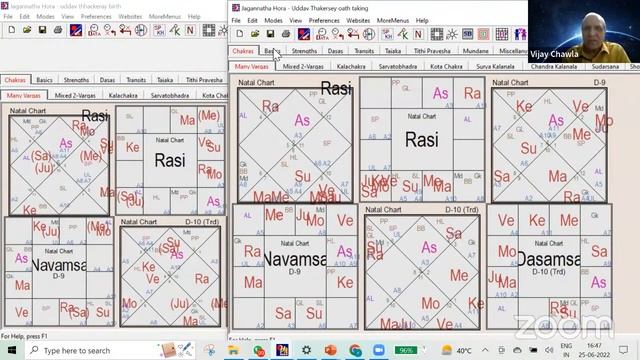Click Open folder icon in left window
The width and height of the screenshot is (640, 360).
tap(27, 30)
